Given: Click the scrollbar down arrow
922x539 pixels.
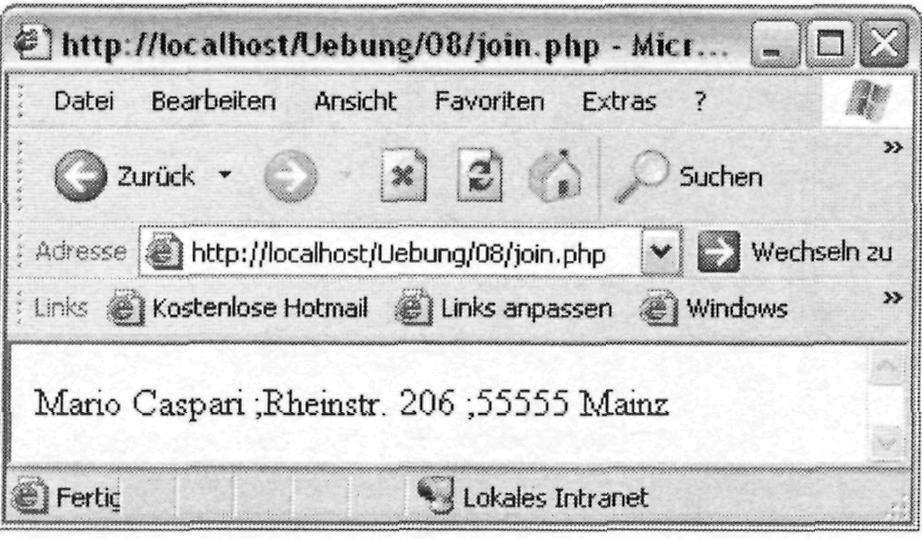Looking at the screenshot, I should point(886,441).
